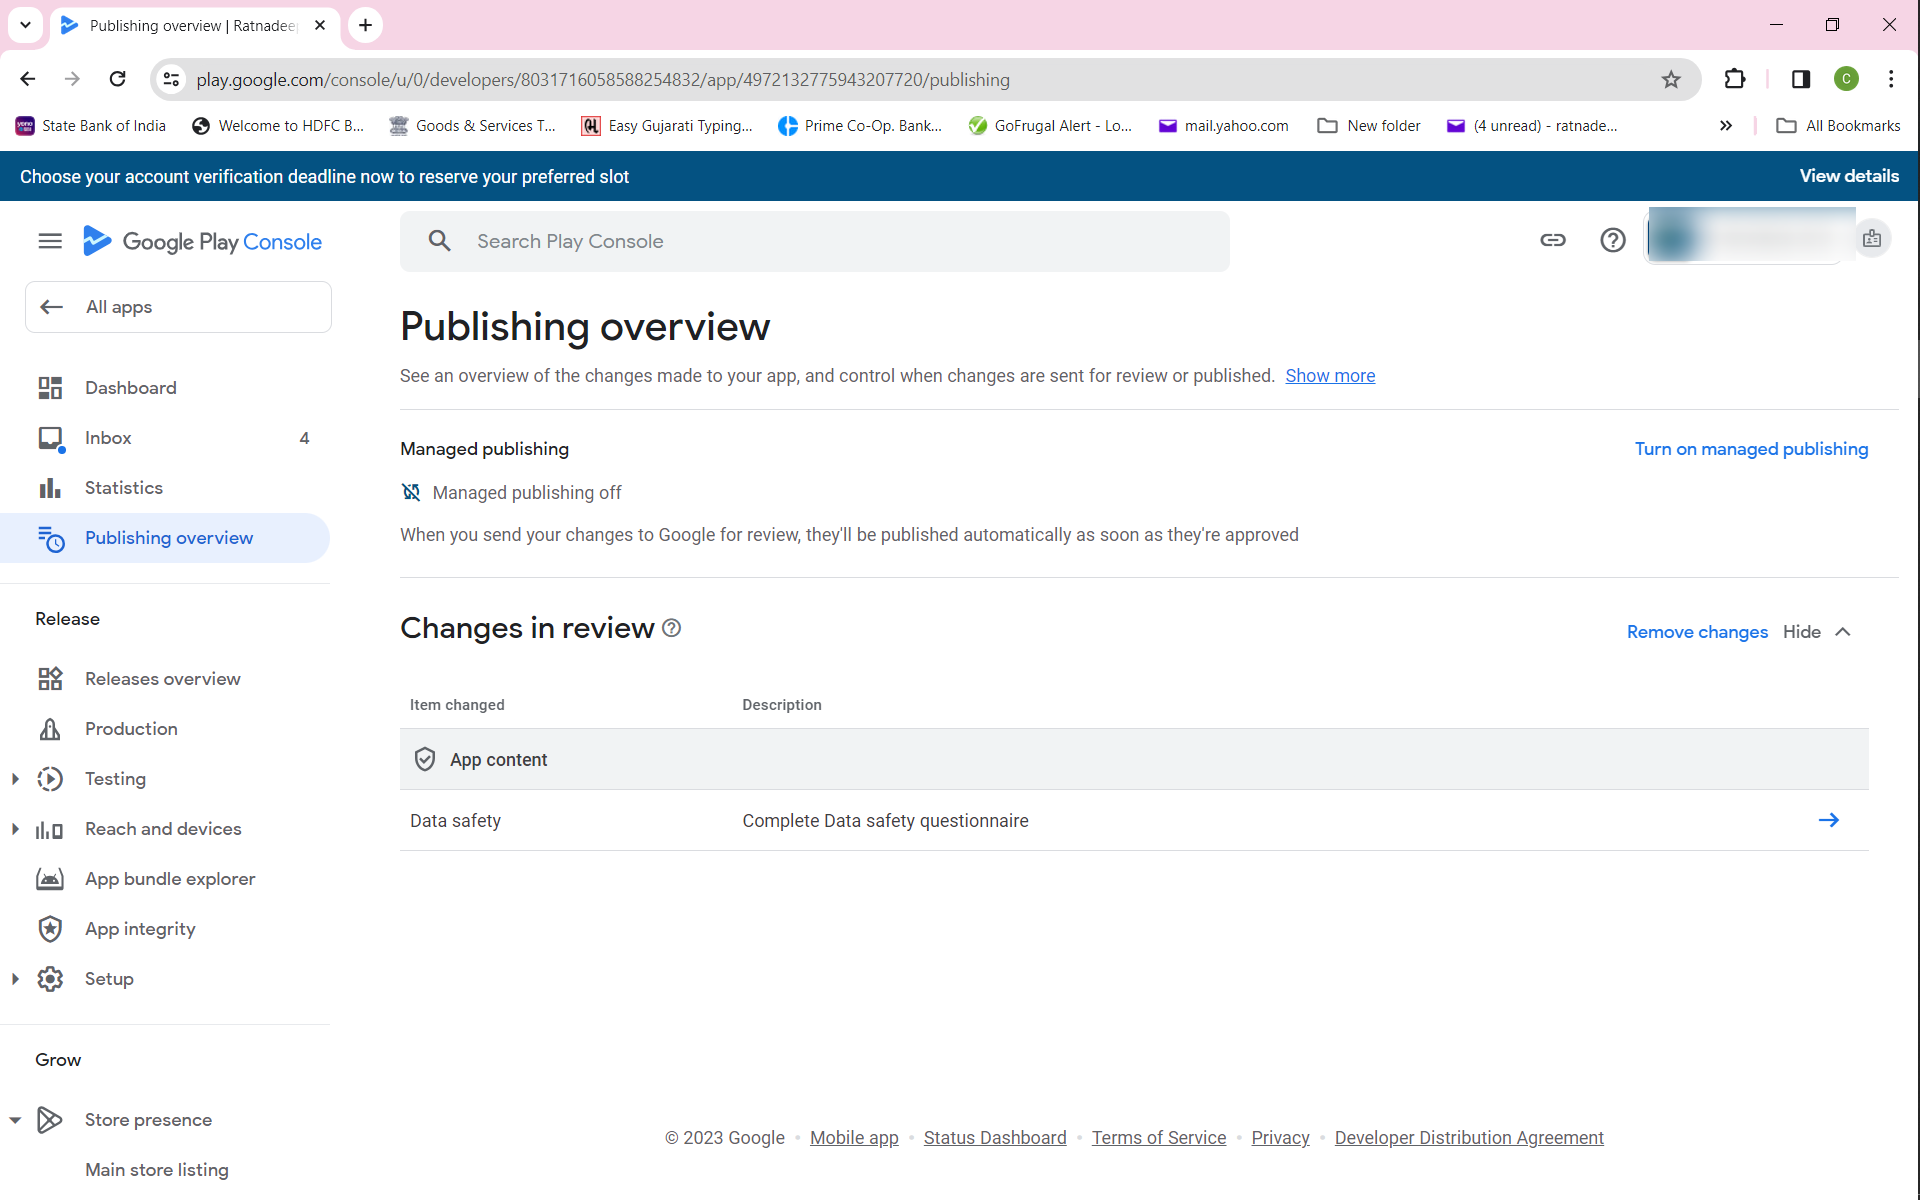Expand the Reach and devices section
This screenshot has width=1920, height=1200.
pyautogui.click(x=15, y=829)
